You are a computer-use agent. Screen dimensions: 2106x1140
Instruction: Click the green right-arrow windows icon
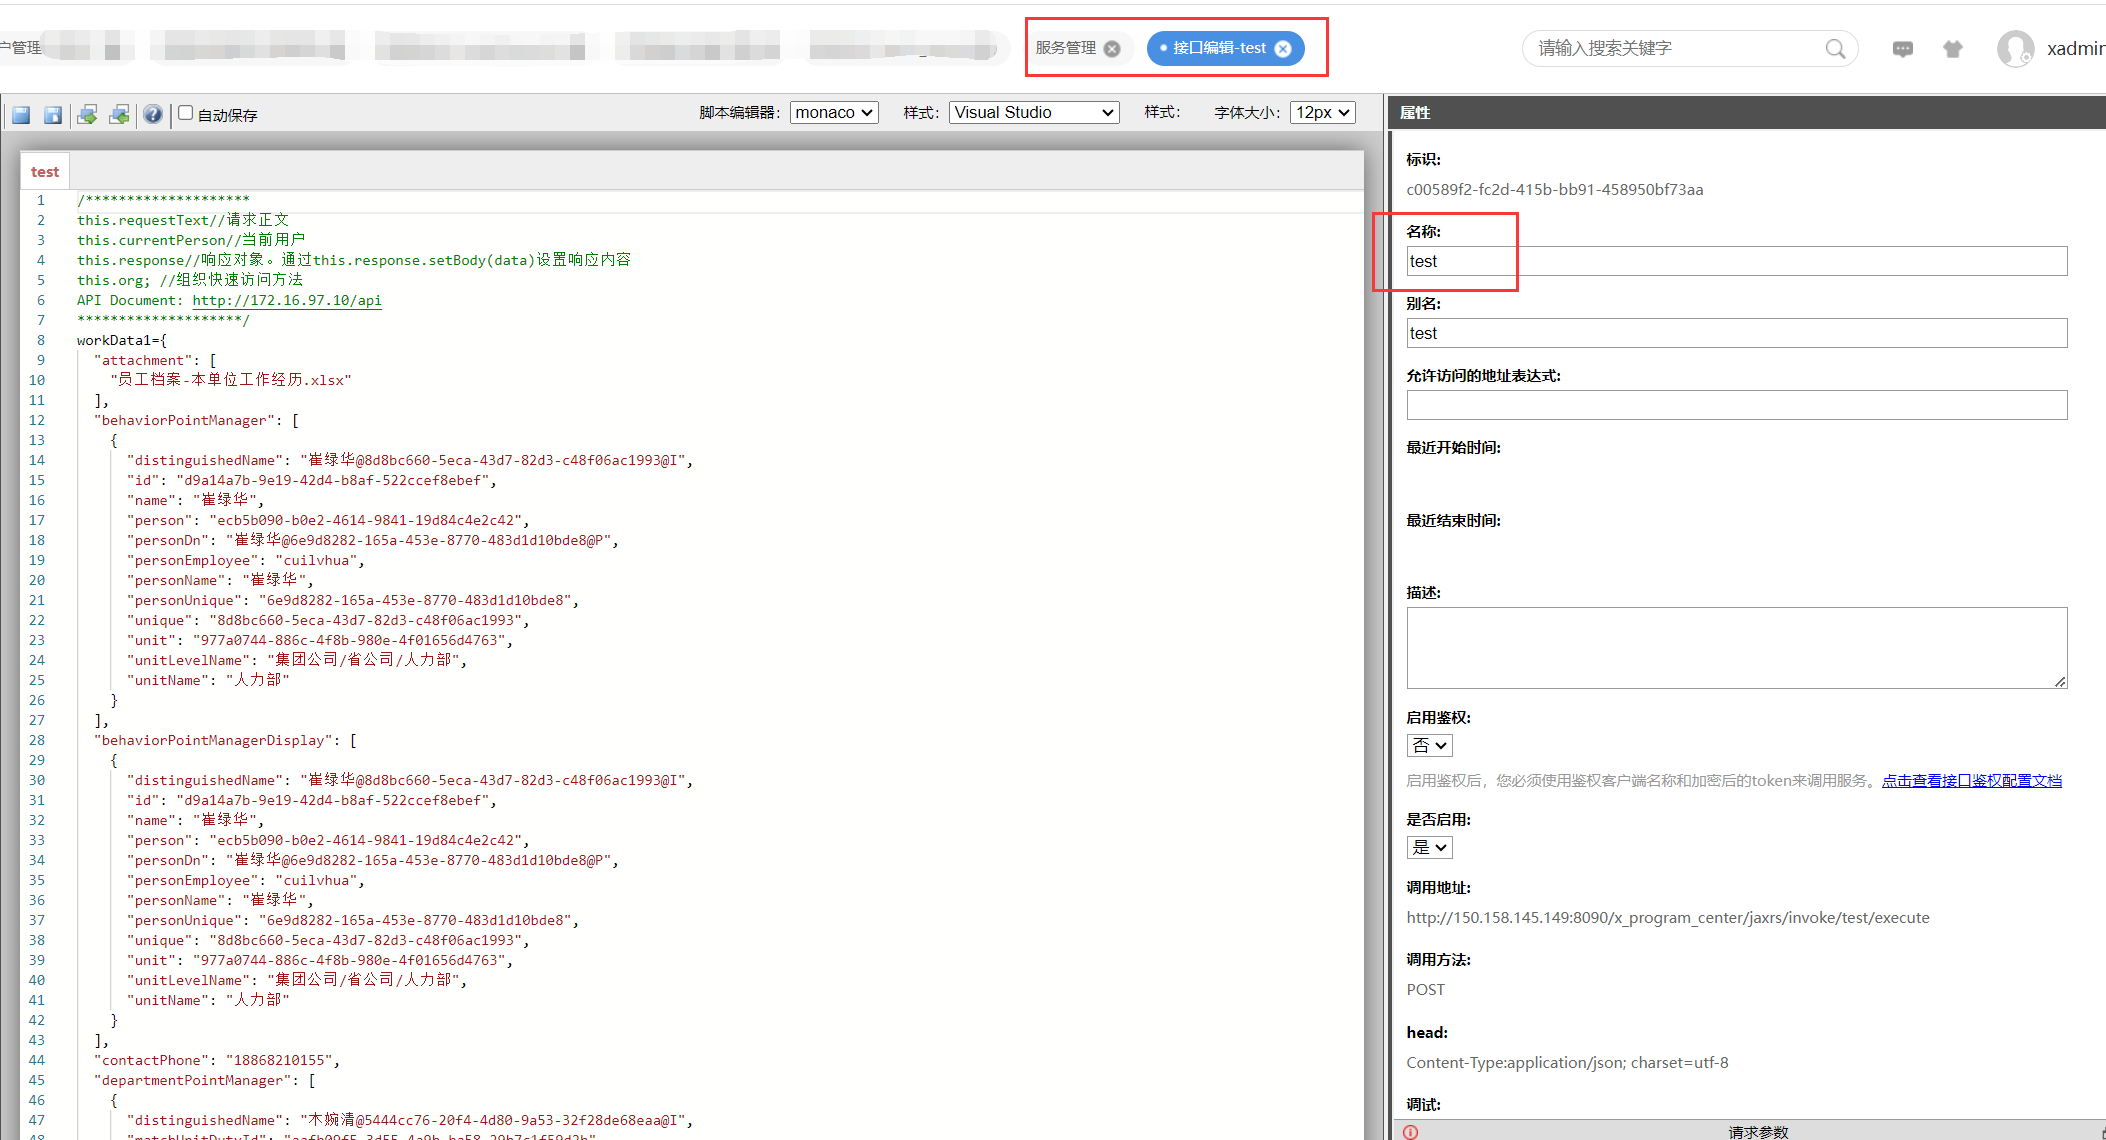tap(87, 115)
